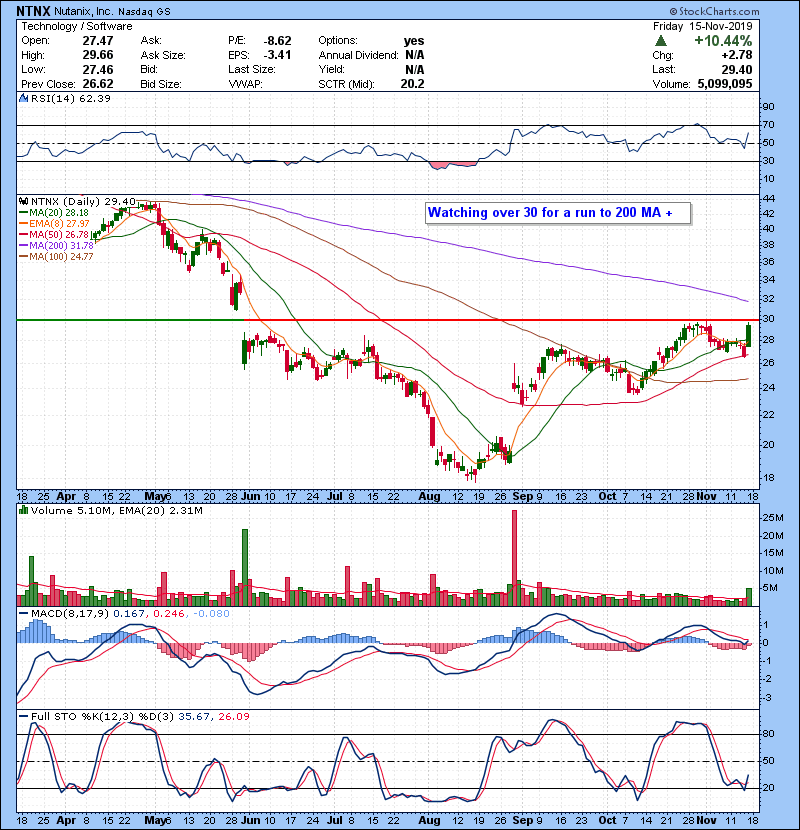Click the 'MA(20) 28.18' legend entry

point(54,212)
